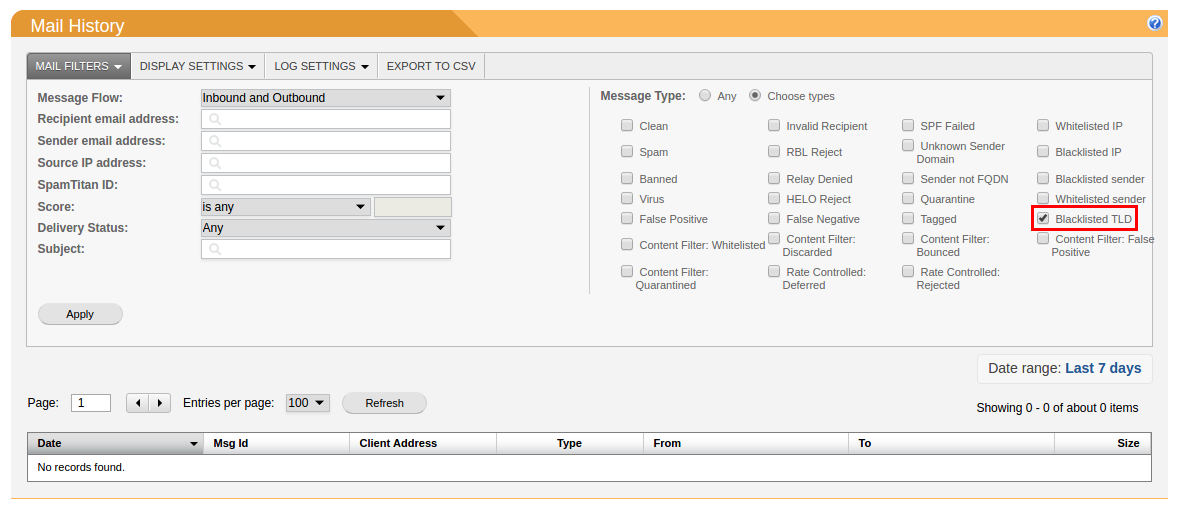
Task: Click the Recipient email address field
Action: coord(325,119)
